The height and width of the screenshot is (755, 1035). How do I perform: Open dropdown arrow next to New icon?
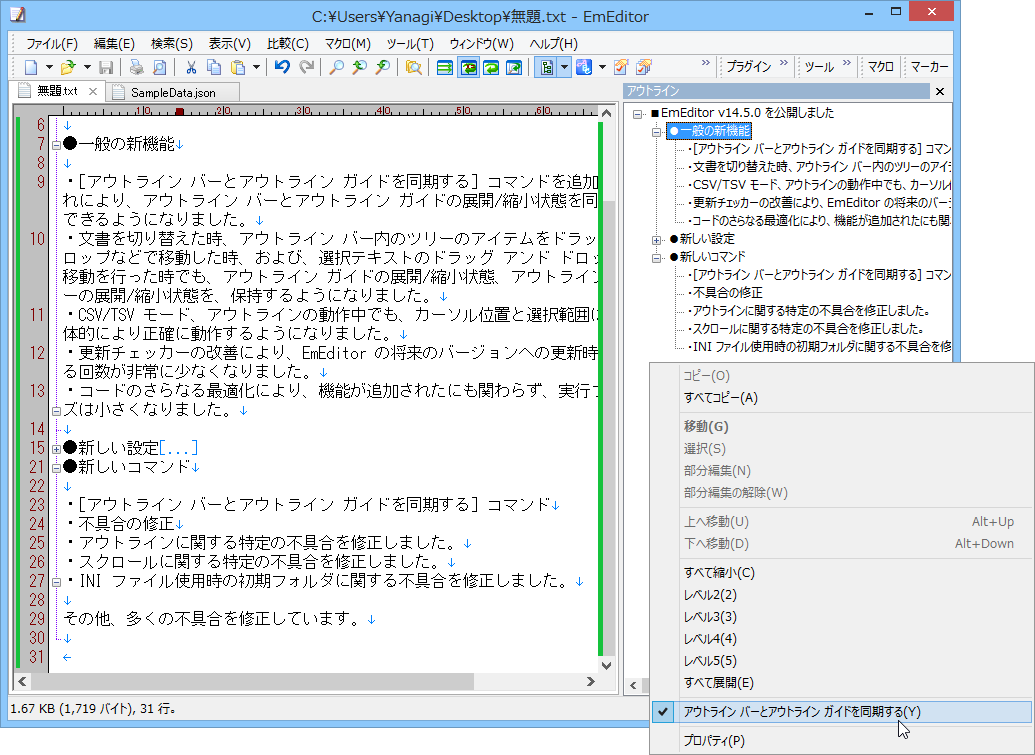click(49, 67)
